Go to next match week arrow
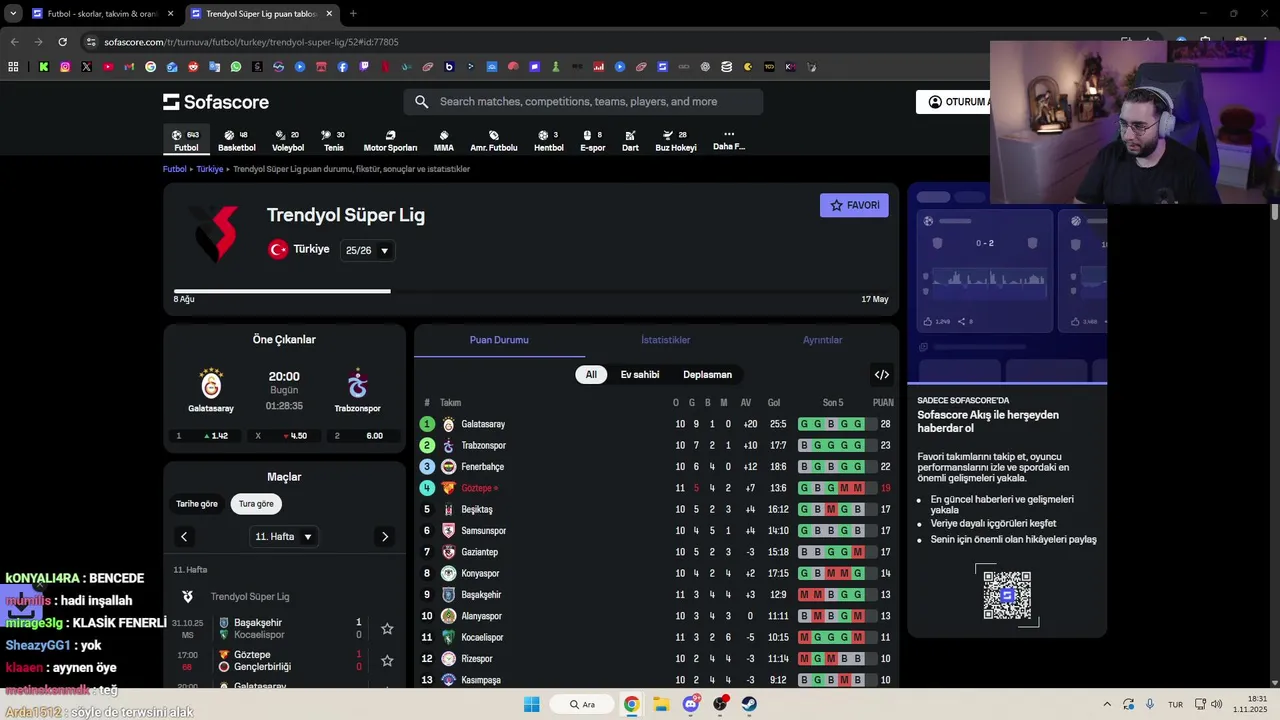 (x=385, y=537)
